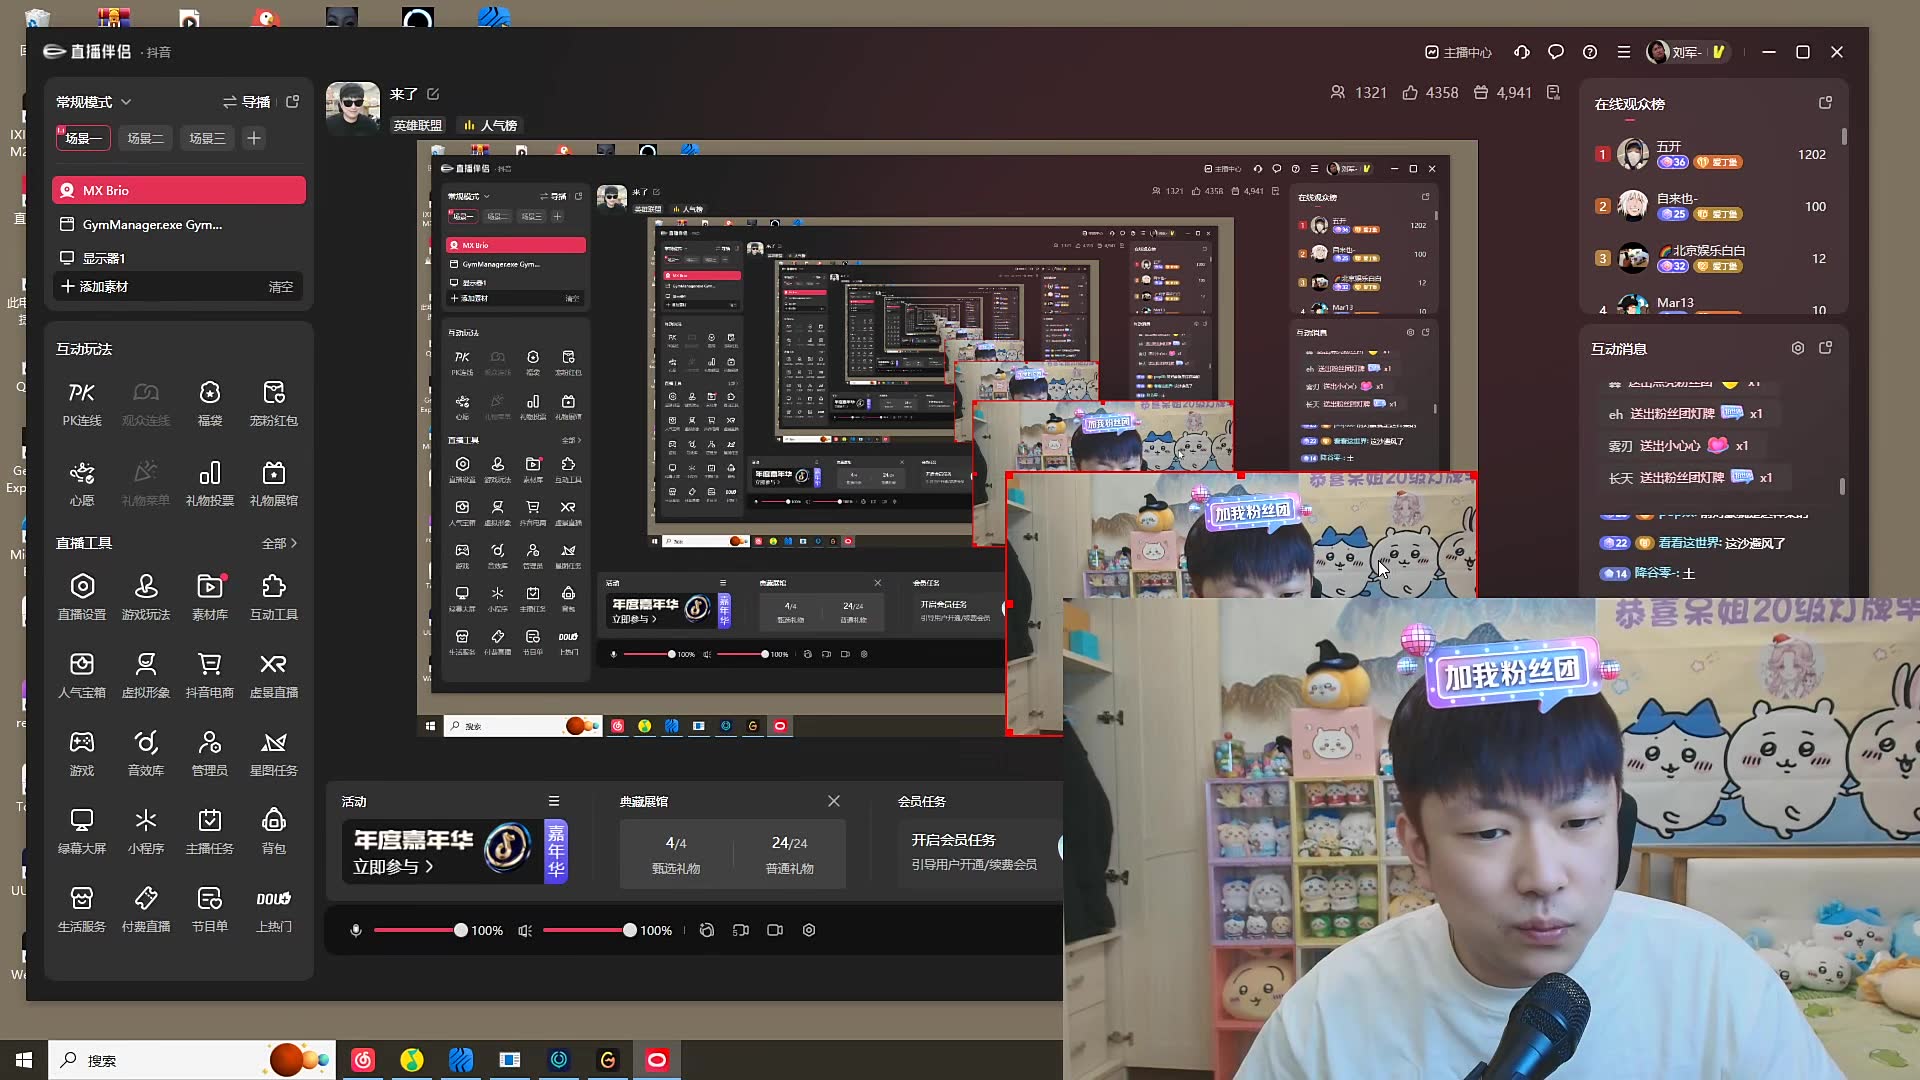
Task: Switch to 场景三 scene tab
Action: tap(207, 138)
